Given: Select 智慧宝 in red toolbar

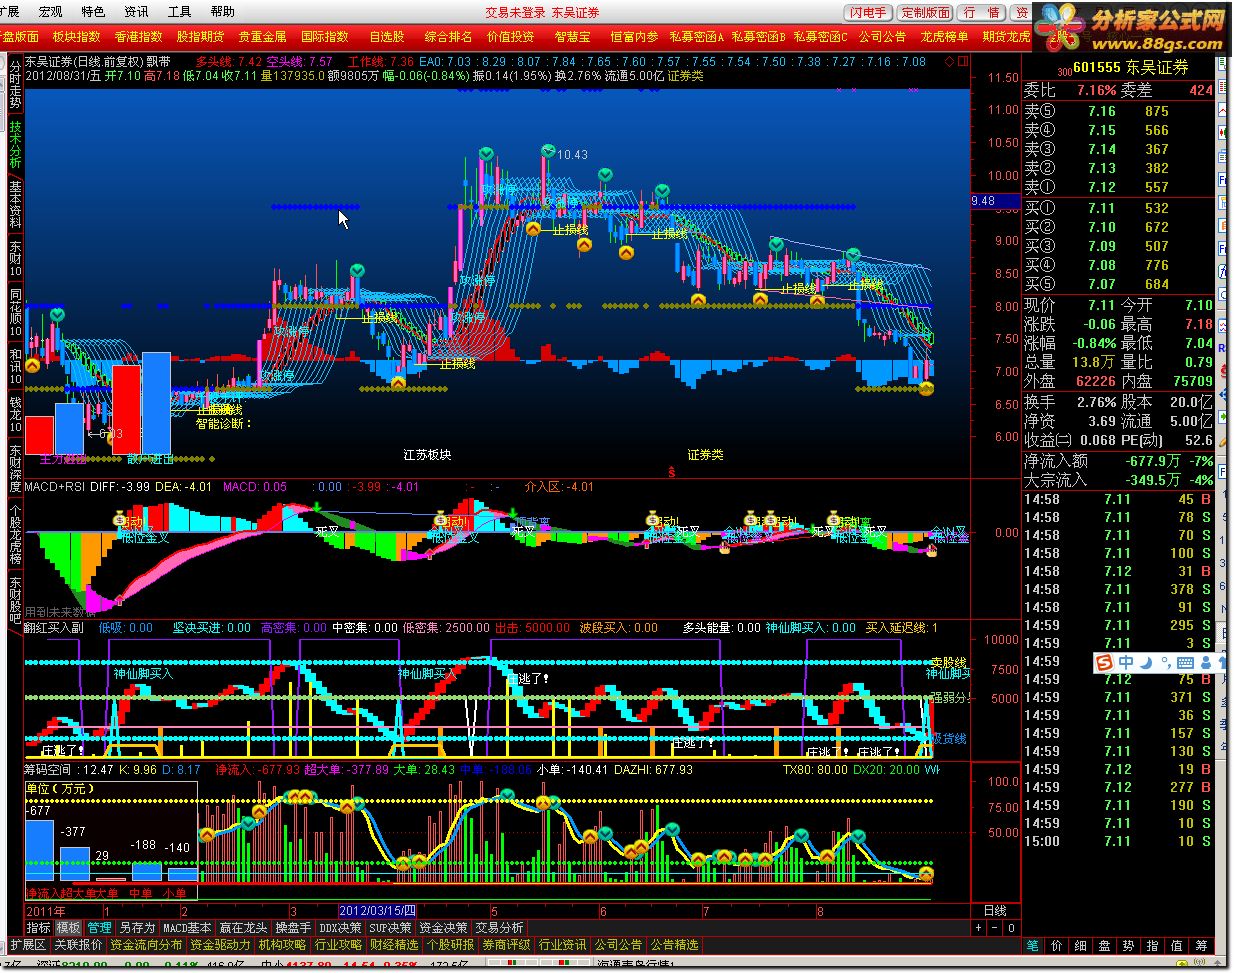Looking at the screenshot, I should coord(573,36).
